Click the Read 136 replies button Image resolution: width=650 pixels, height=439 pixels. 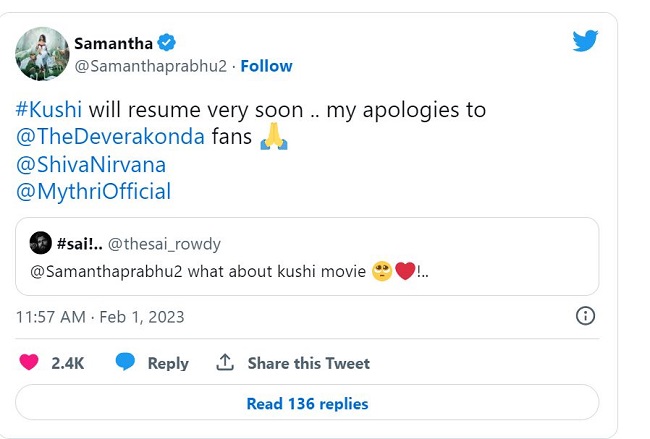pos(307,404)
